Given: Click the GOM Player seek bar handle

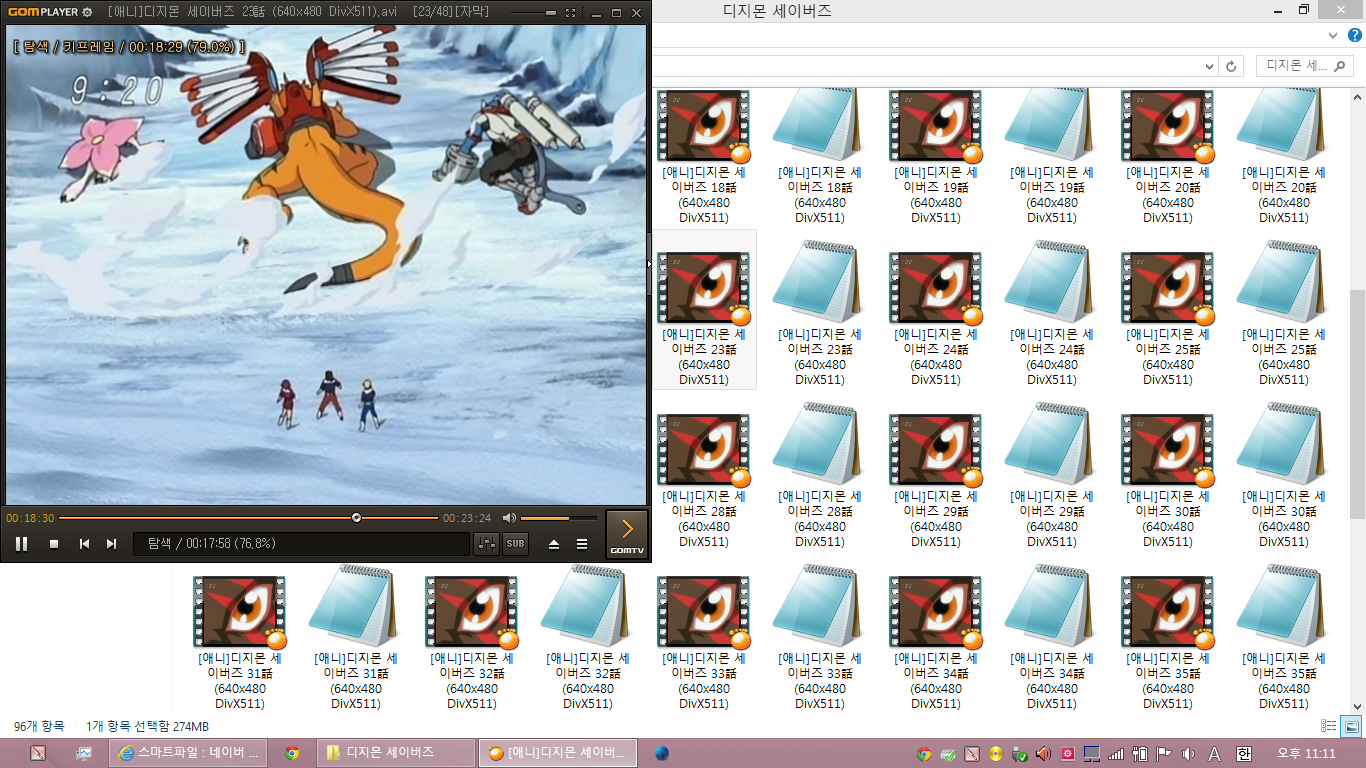Looking at the screenshot, I should pyautogui.click(x=356, y=518).
